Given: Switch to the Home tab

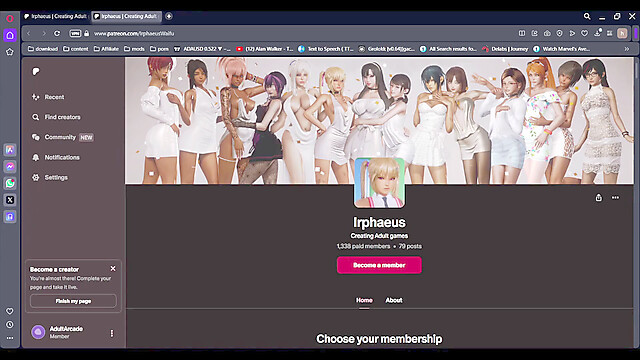Looking at the screenshot, I should (364, 300).
